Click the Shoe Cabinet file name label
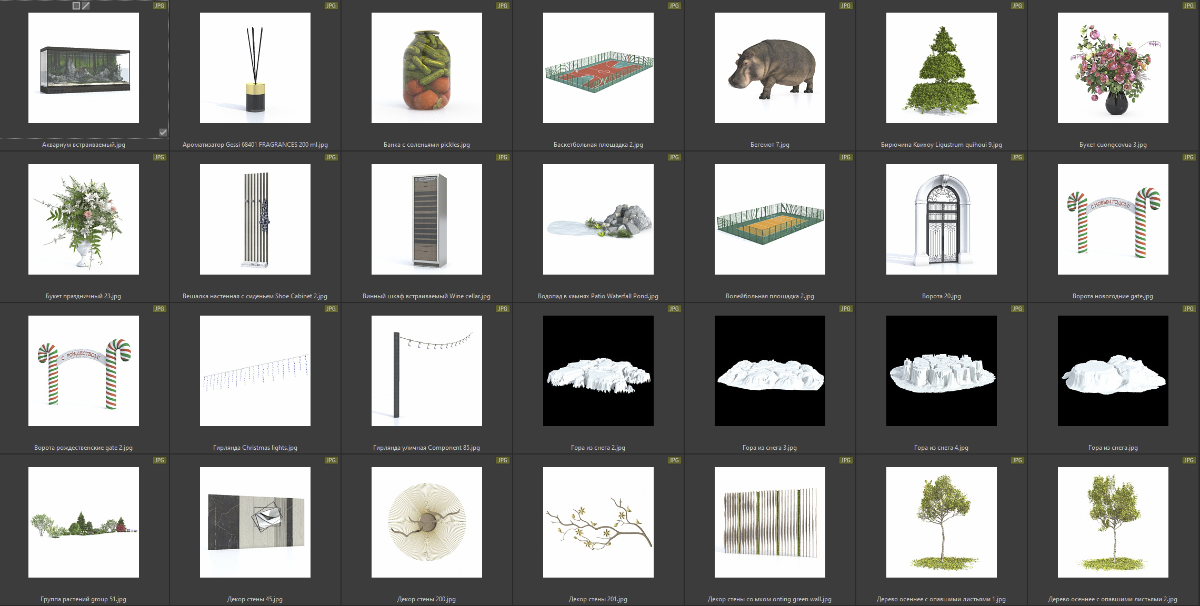The height and width of the screenshot is (606, 1200). pyautogui.click(x=255, y=297)
